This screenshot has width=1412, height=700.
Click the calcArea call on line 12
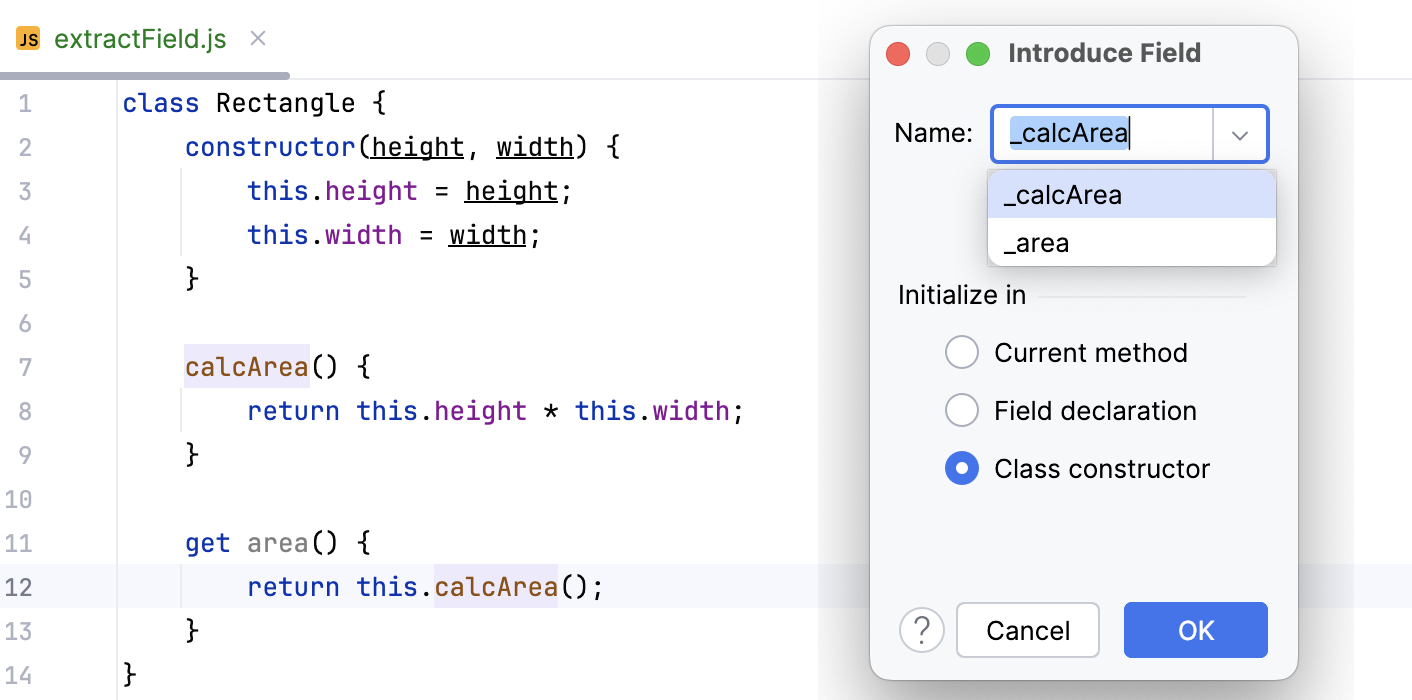pos(495,587)
